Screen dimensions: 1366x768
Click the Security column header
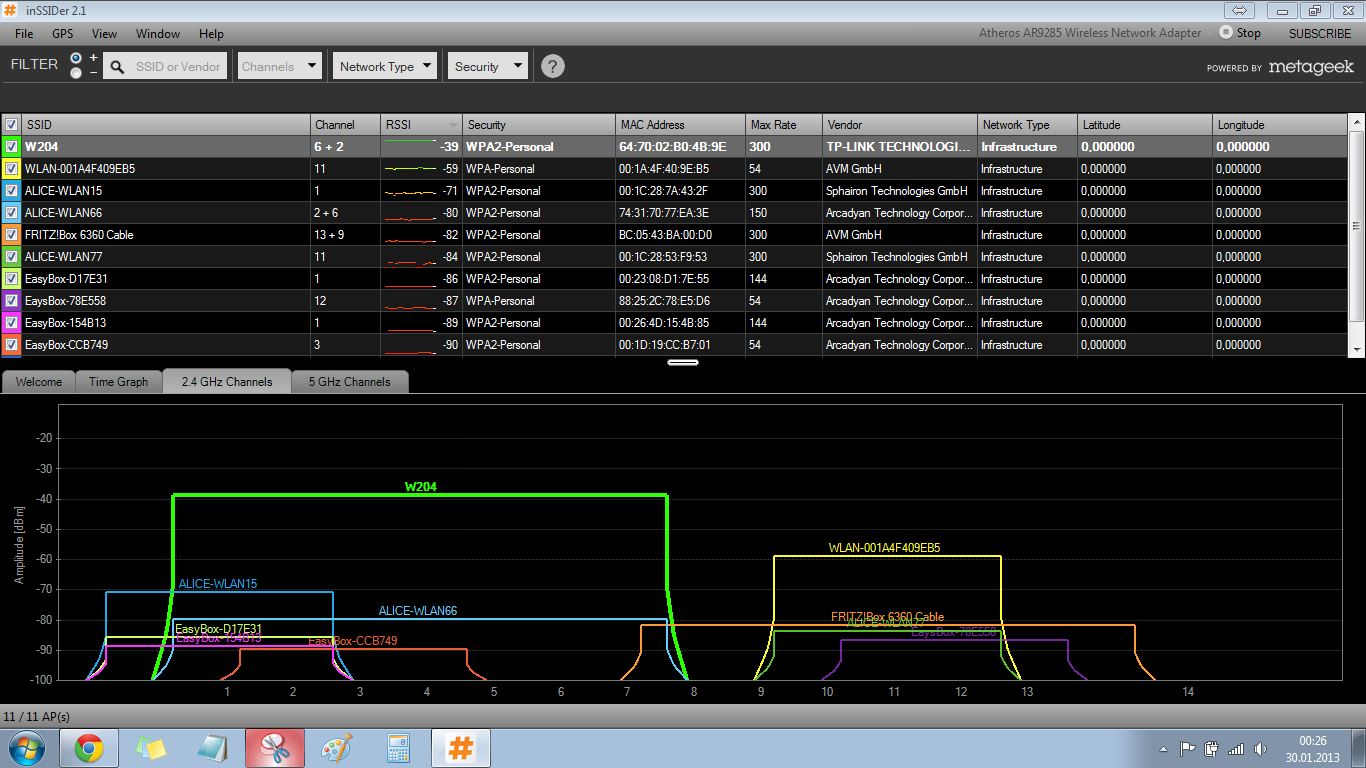[539, 125]
